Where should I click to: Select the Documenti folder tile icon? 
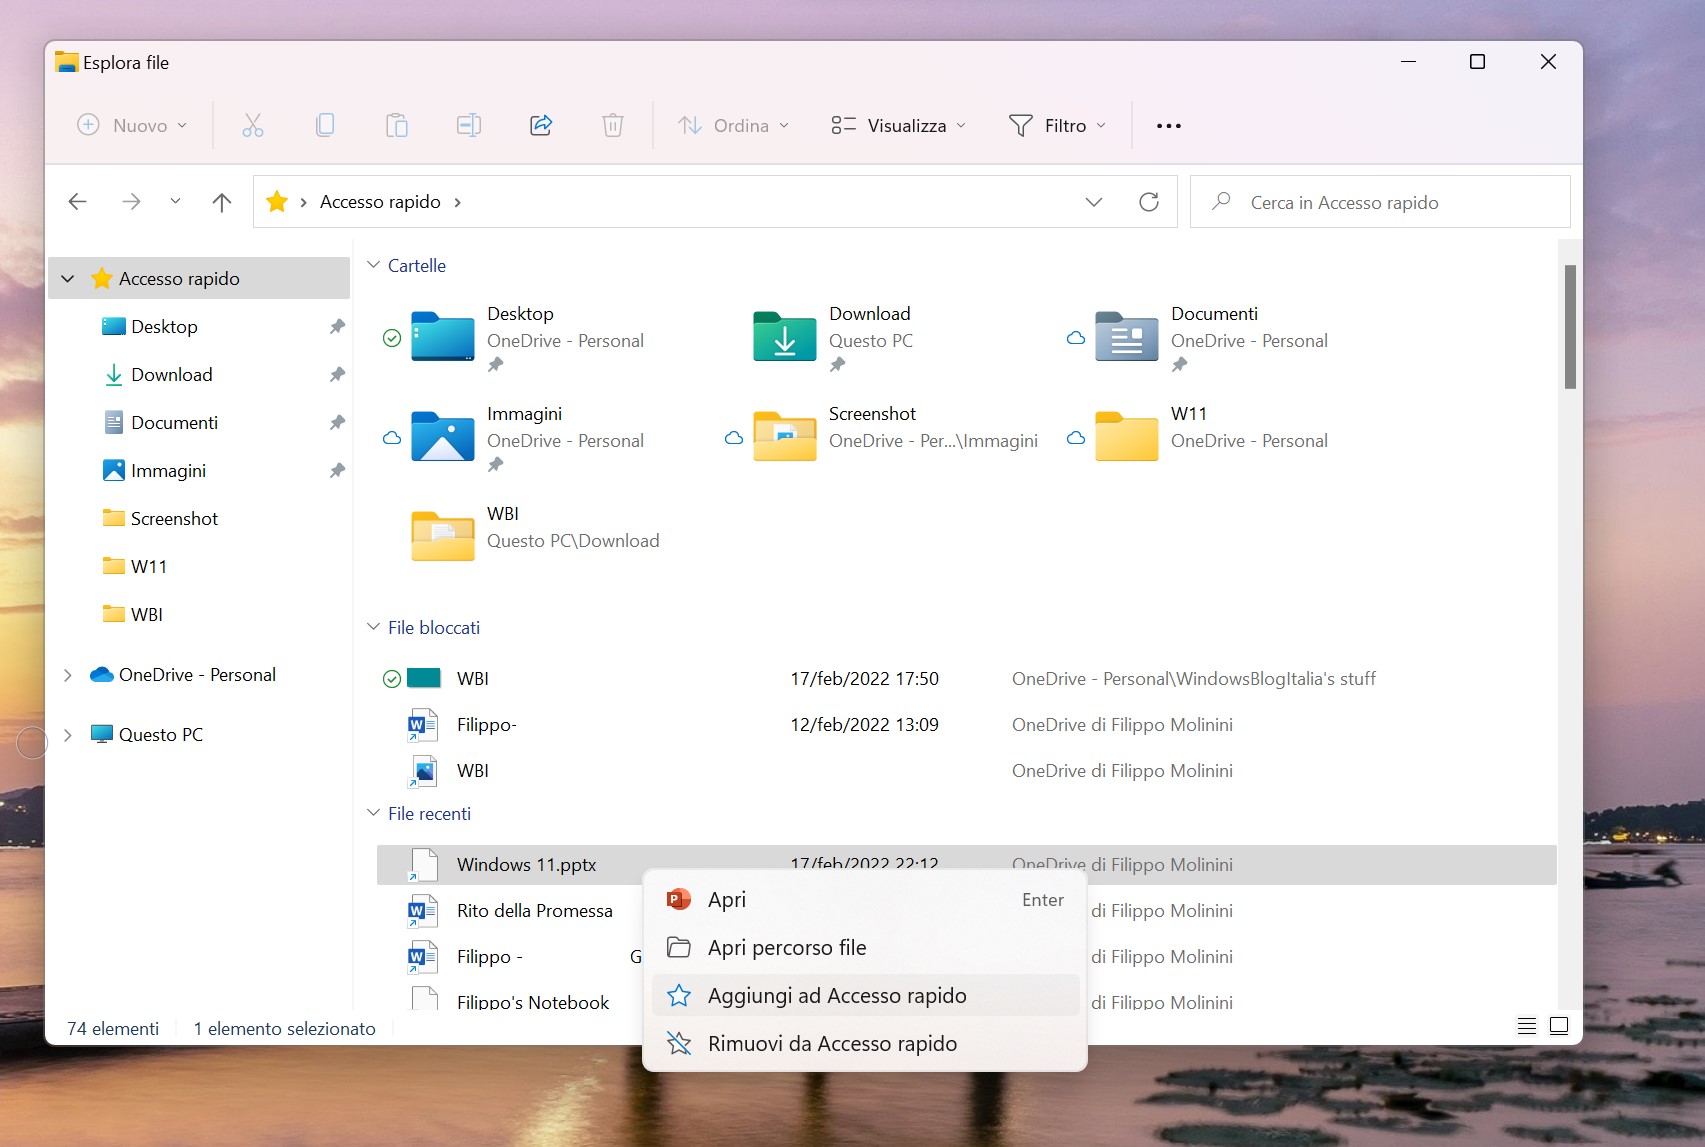pyautogui.click(x=1126, y=337)
